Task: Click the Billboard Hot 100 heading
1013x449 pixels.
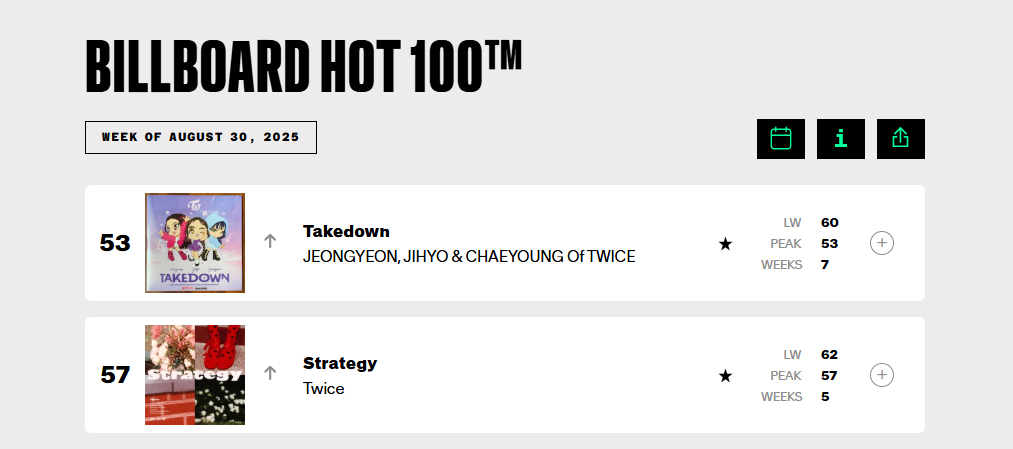Action: [x=304, y=67]
